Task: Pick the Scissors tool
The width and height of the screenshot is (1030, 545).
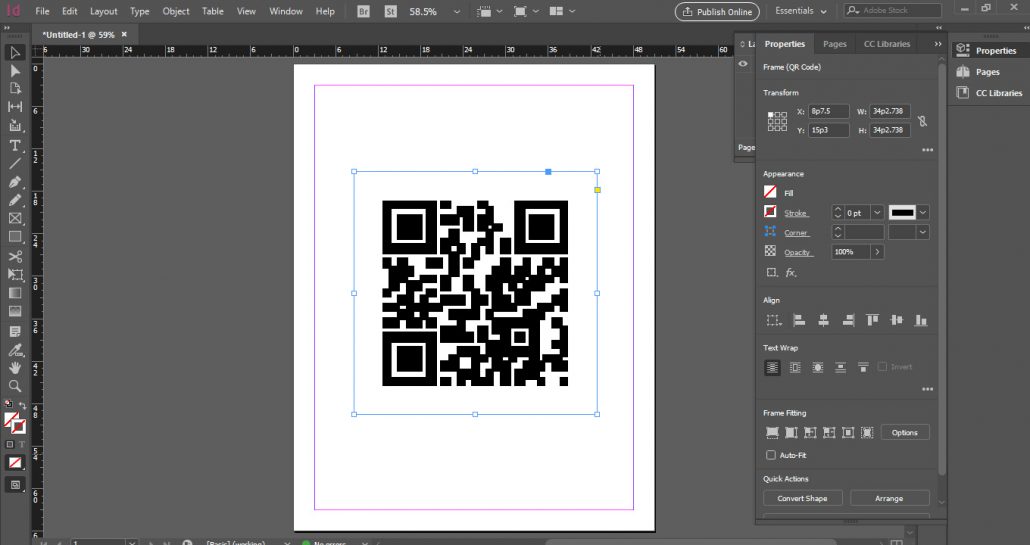Action: [x=15, y=257]
